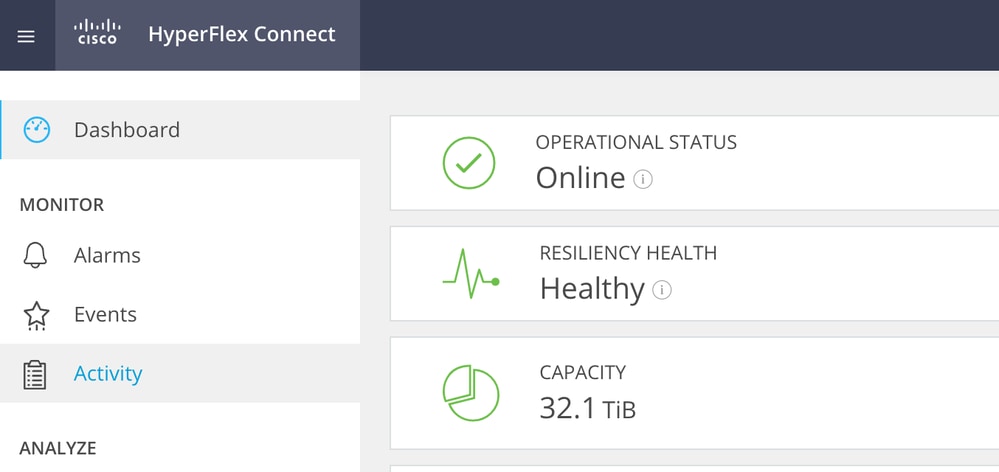Screen dimensions: 999x472
Task: Click the Operational Status checkmark icon
Action: click(468, 163)
